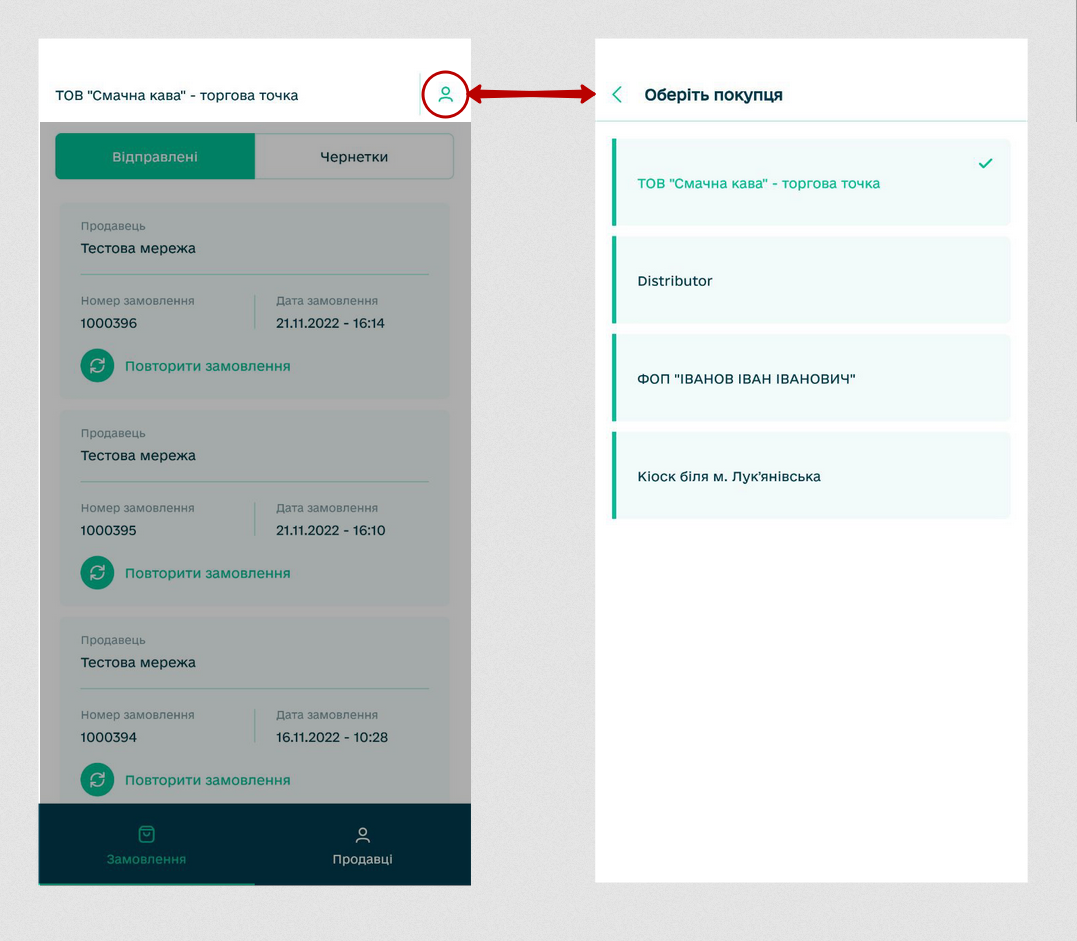Image resolution: width=1077 pixels, height=941 pixels.
Task: Click the green checkmark on selected buyer
Action: pyautogui.click(x=986, y=163)
